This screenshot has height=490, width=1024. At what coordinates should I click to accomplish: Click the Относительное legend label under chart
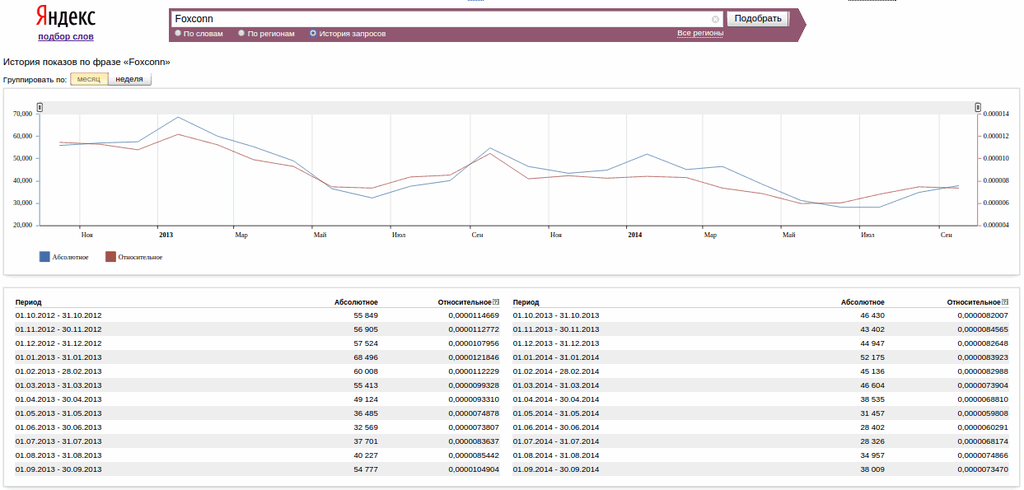pos(140,257)
